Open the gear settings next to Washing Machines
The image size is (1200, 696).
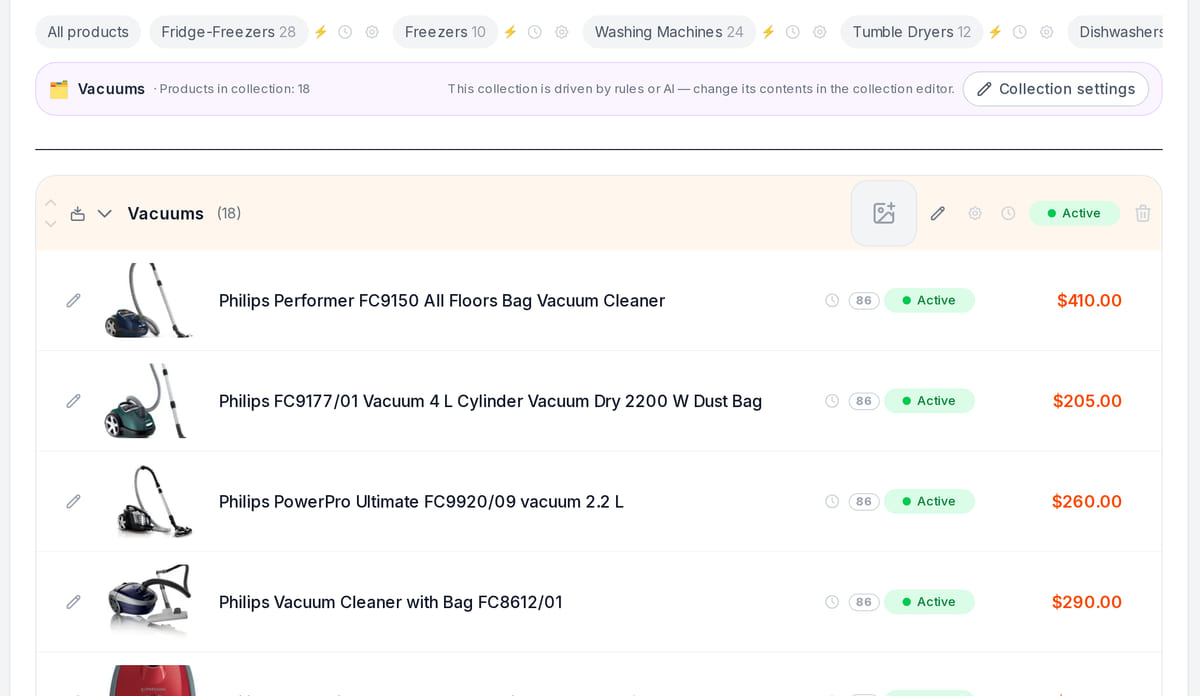coord(820,32)
